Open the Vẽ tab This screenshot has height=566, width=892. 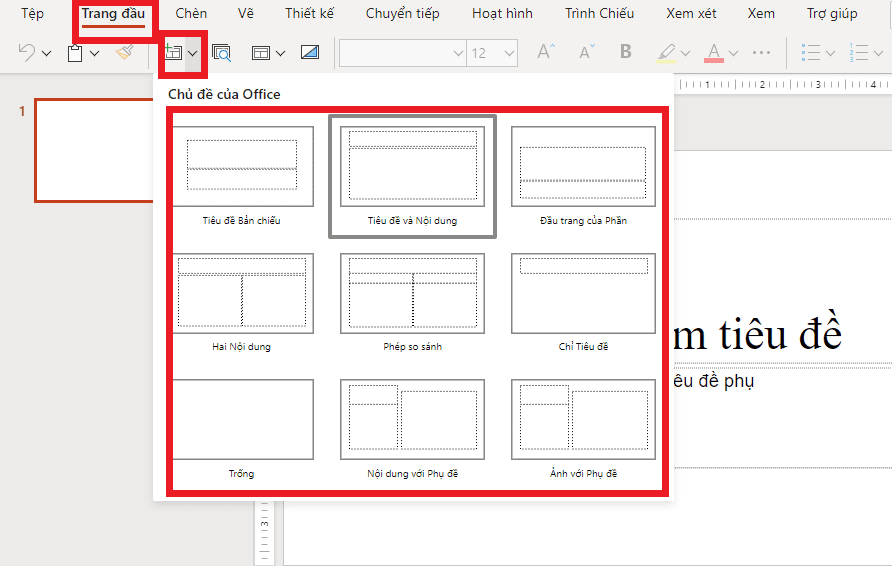[x=246, y=13]
